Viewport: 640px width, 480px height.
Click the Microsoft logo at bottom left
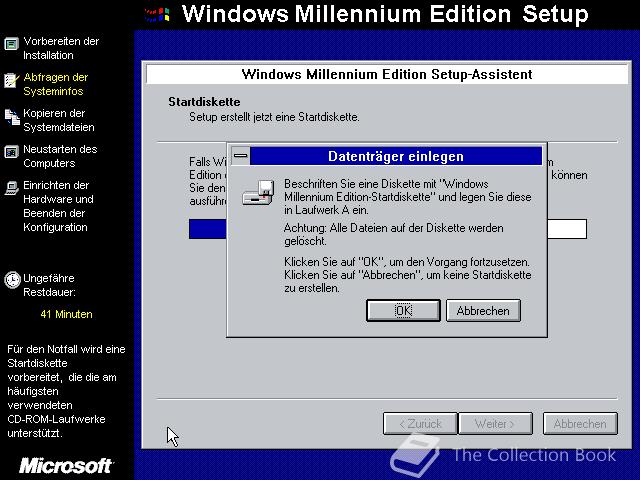point(66,465)
